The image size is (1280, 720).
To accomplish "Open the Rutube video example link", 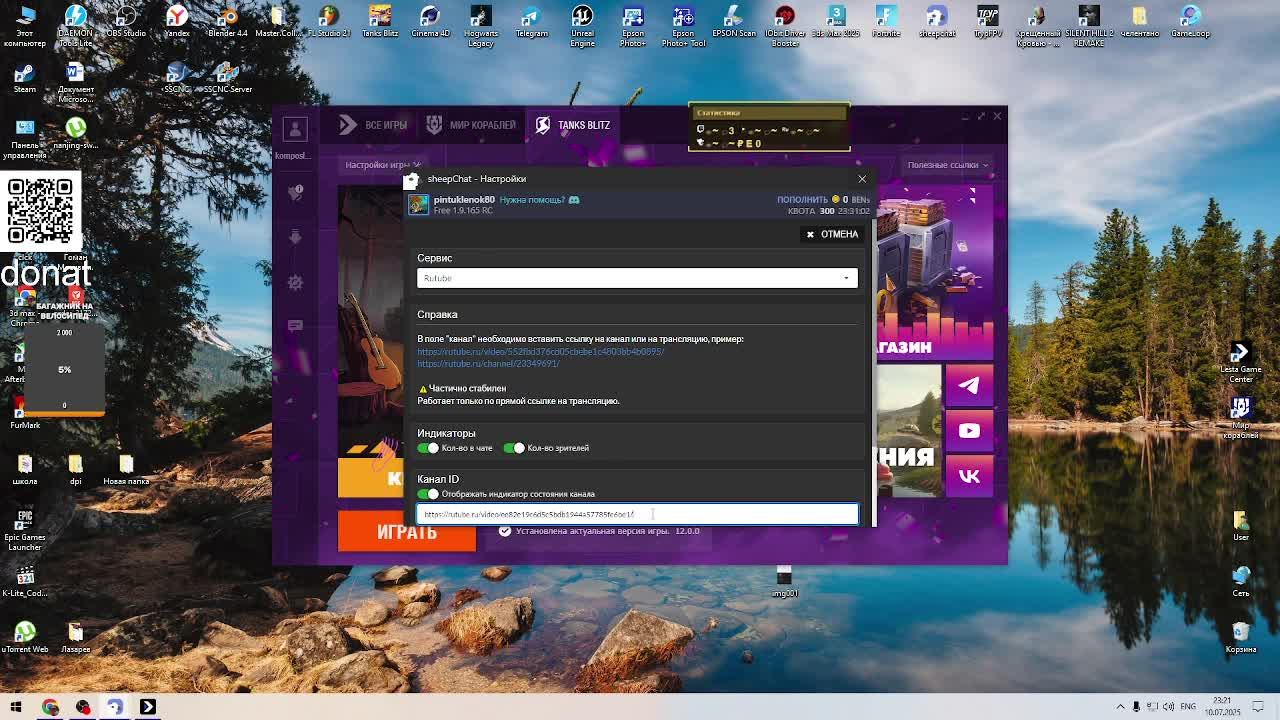I will [x=540, y=352].
